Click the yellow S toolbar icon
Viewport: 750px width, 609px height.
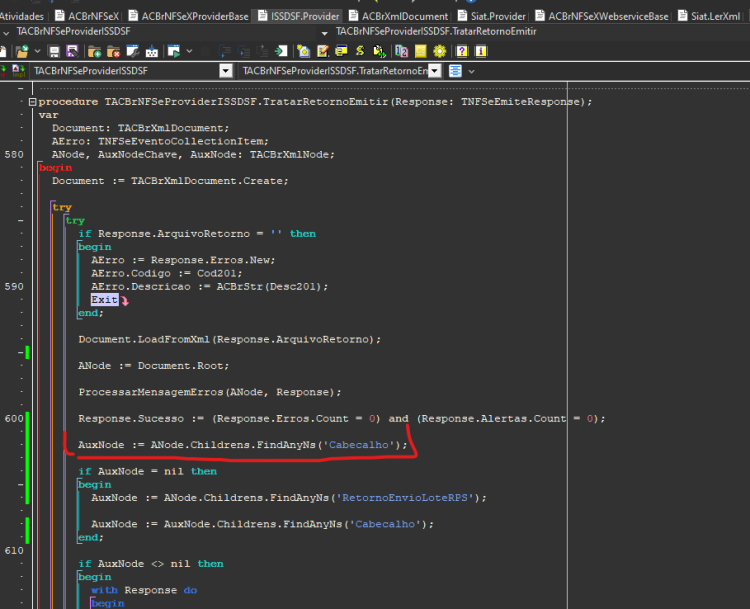(360, 51)
